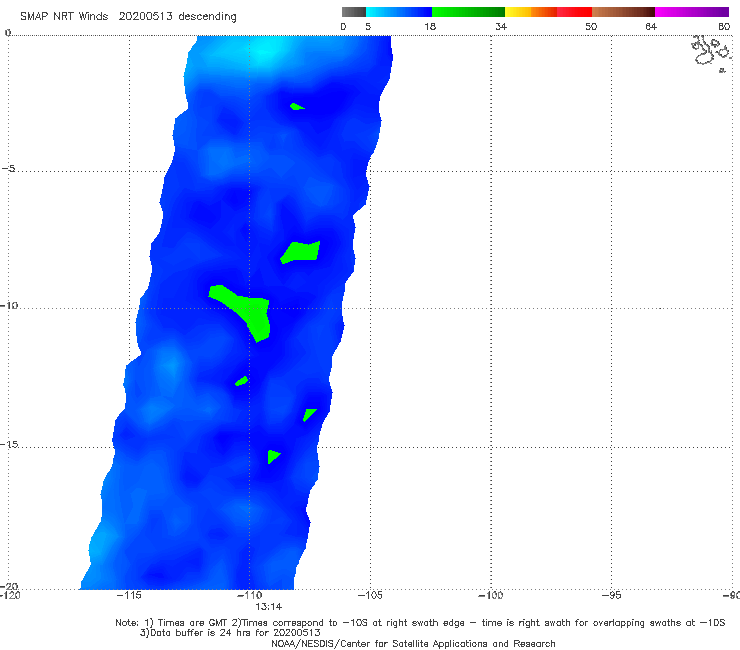Click the color bar label "5"
The height and width of the screenshot is (650, 740).
tap(368, 27)
